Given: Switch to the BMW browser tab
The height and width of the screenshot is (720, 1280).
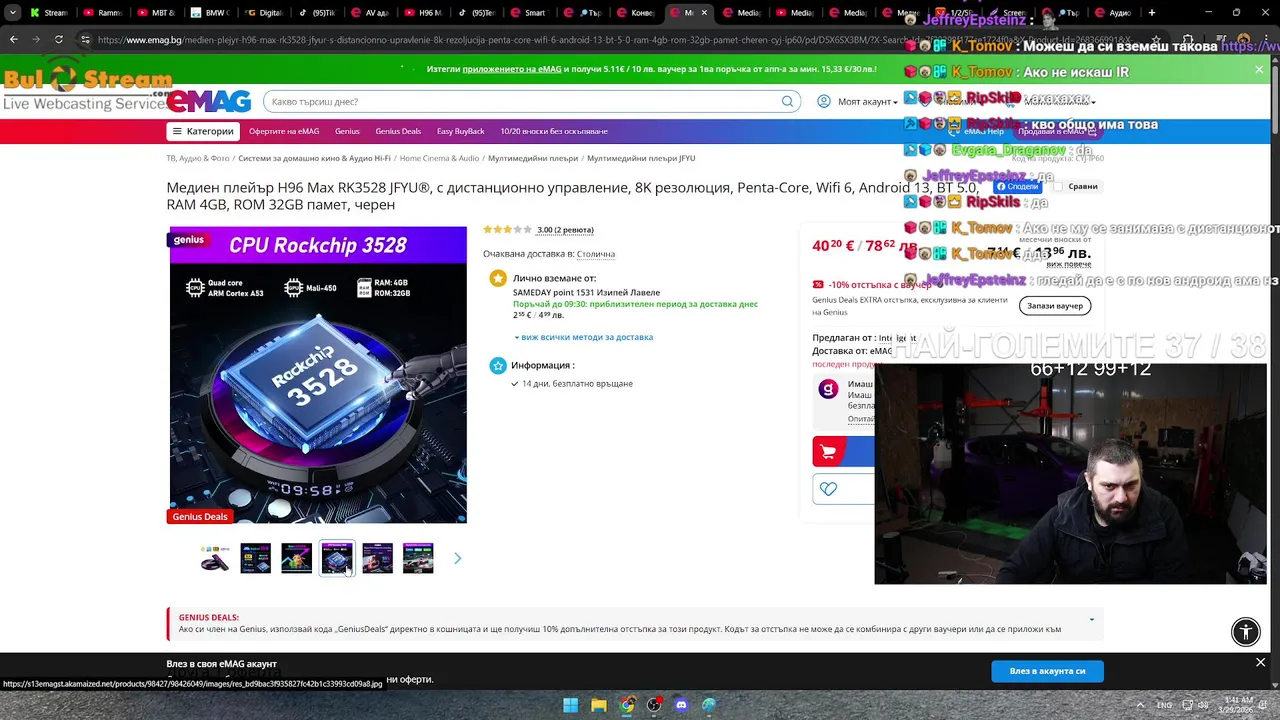Looking at the screenshot, I should (209, 13).
